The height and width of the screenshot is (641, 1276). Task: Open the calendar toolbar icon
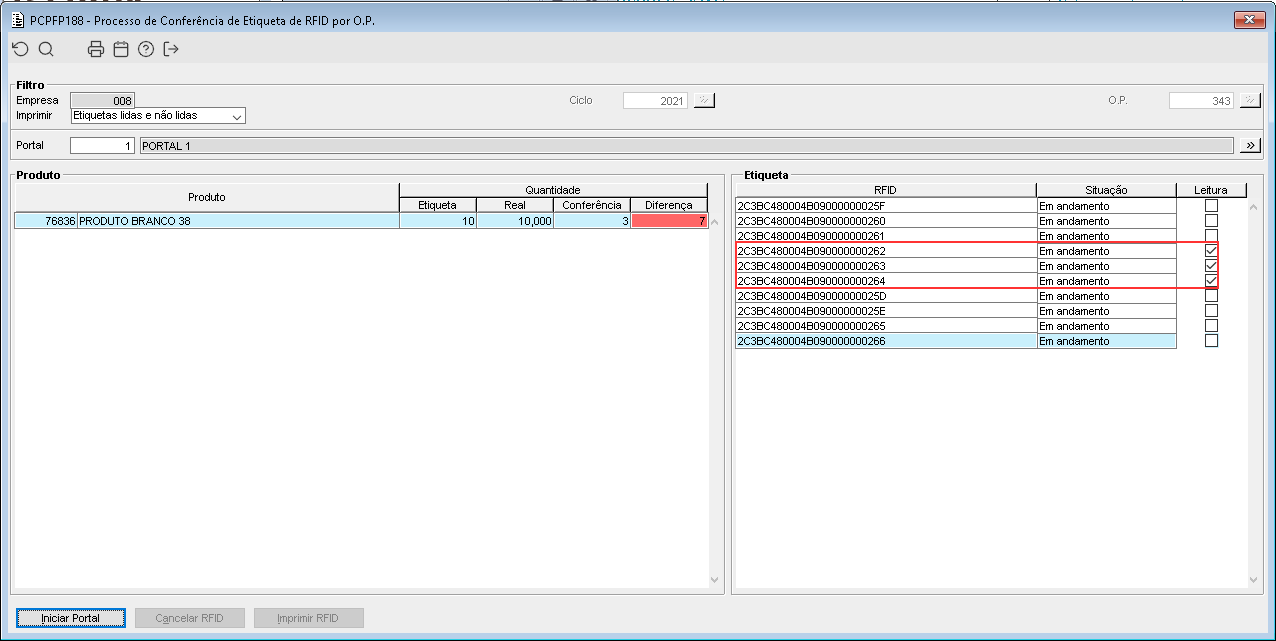[x=121, y=49]
